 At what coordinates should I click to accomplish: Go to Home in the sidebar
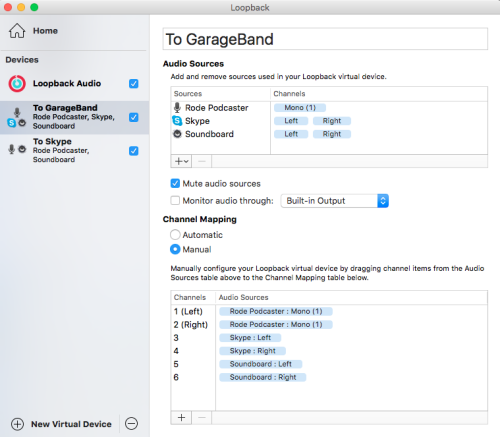point(45,31)
